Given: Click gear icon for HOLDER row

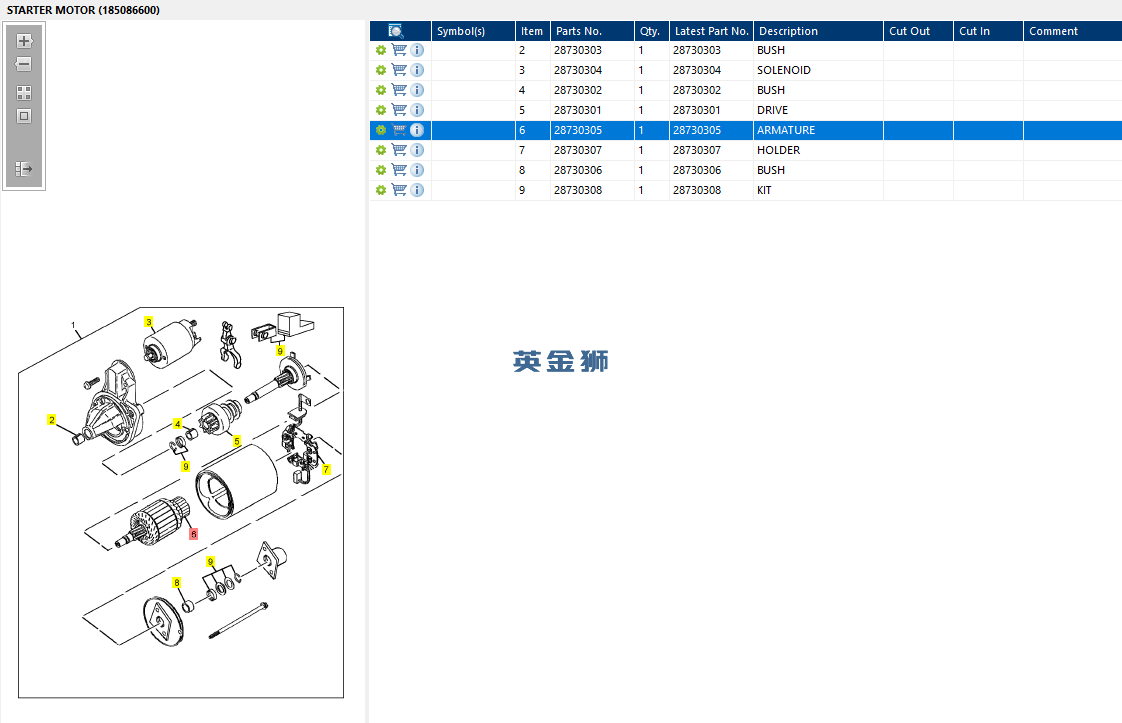Looking at the screenshot, I should pos(381,150).
